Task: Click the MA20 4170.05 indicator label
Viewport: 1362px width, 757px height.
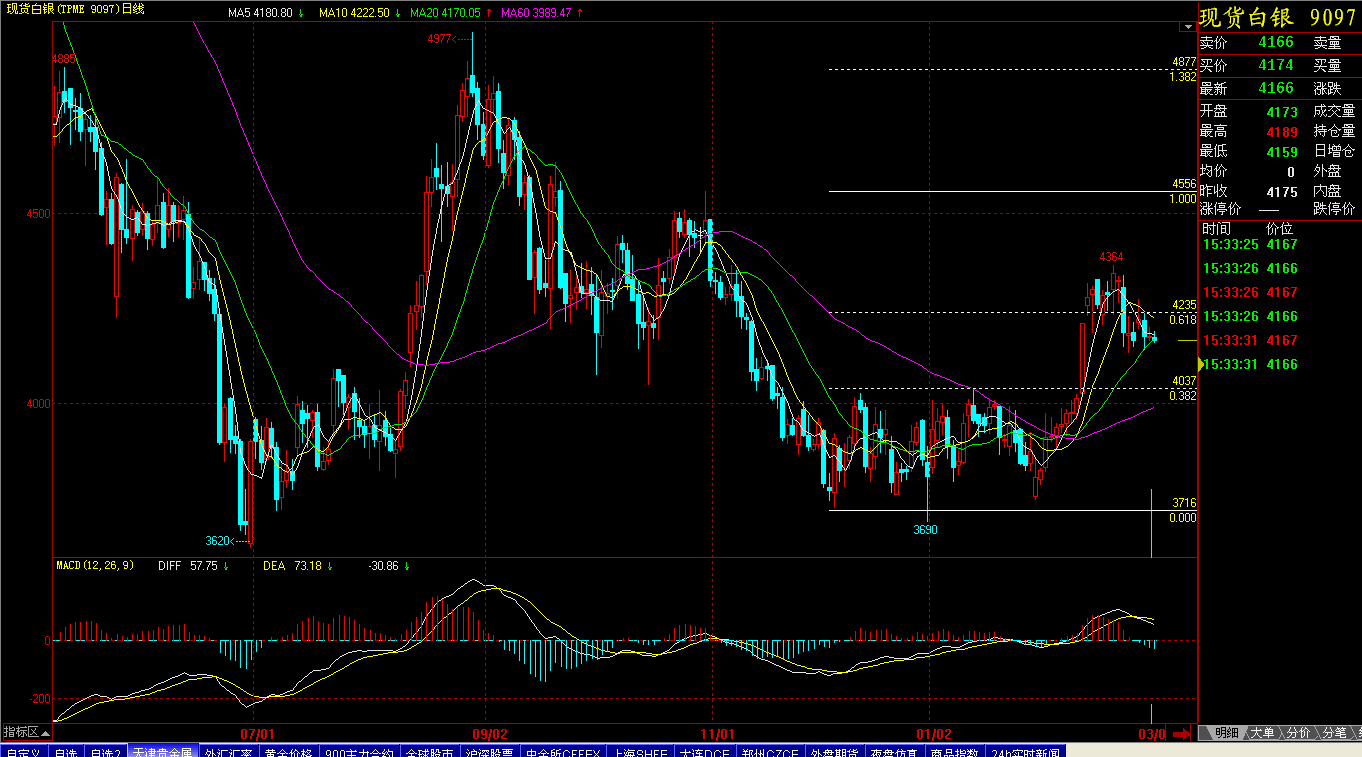Action: click(450, 13)
